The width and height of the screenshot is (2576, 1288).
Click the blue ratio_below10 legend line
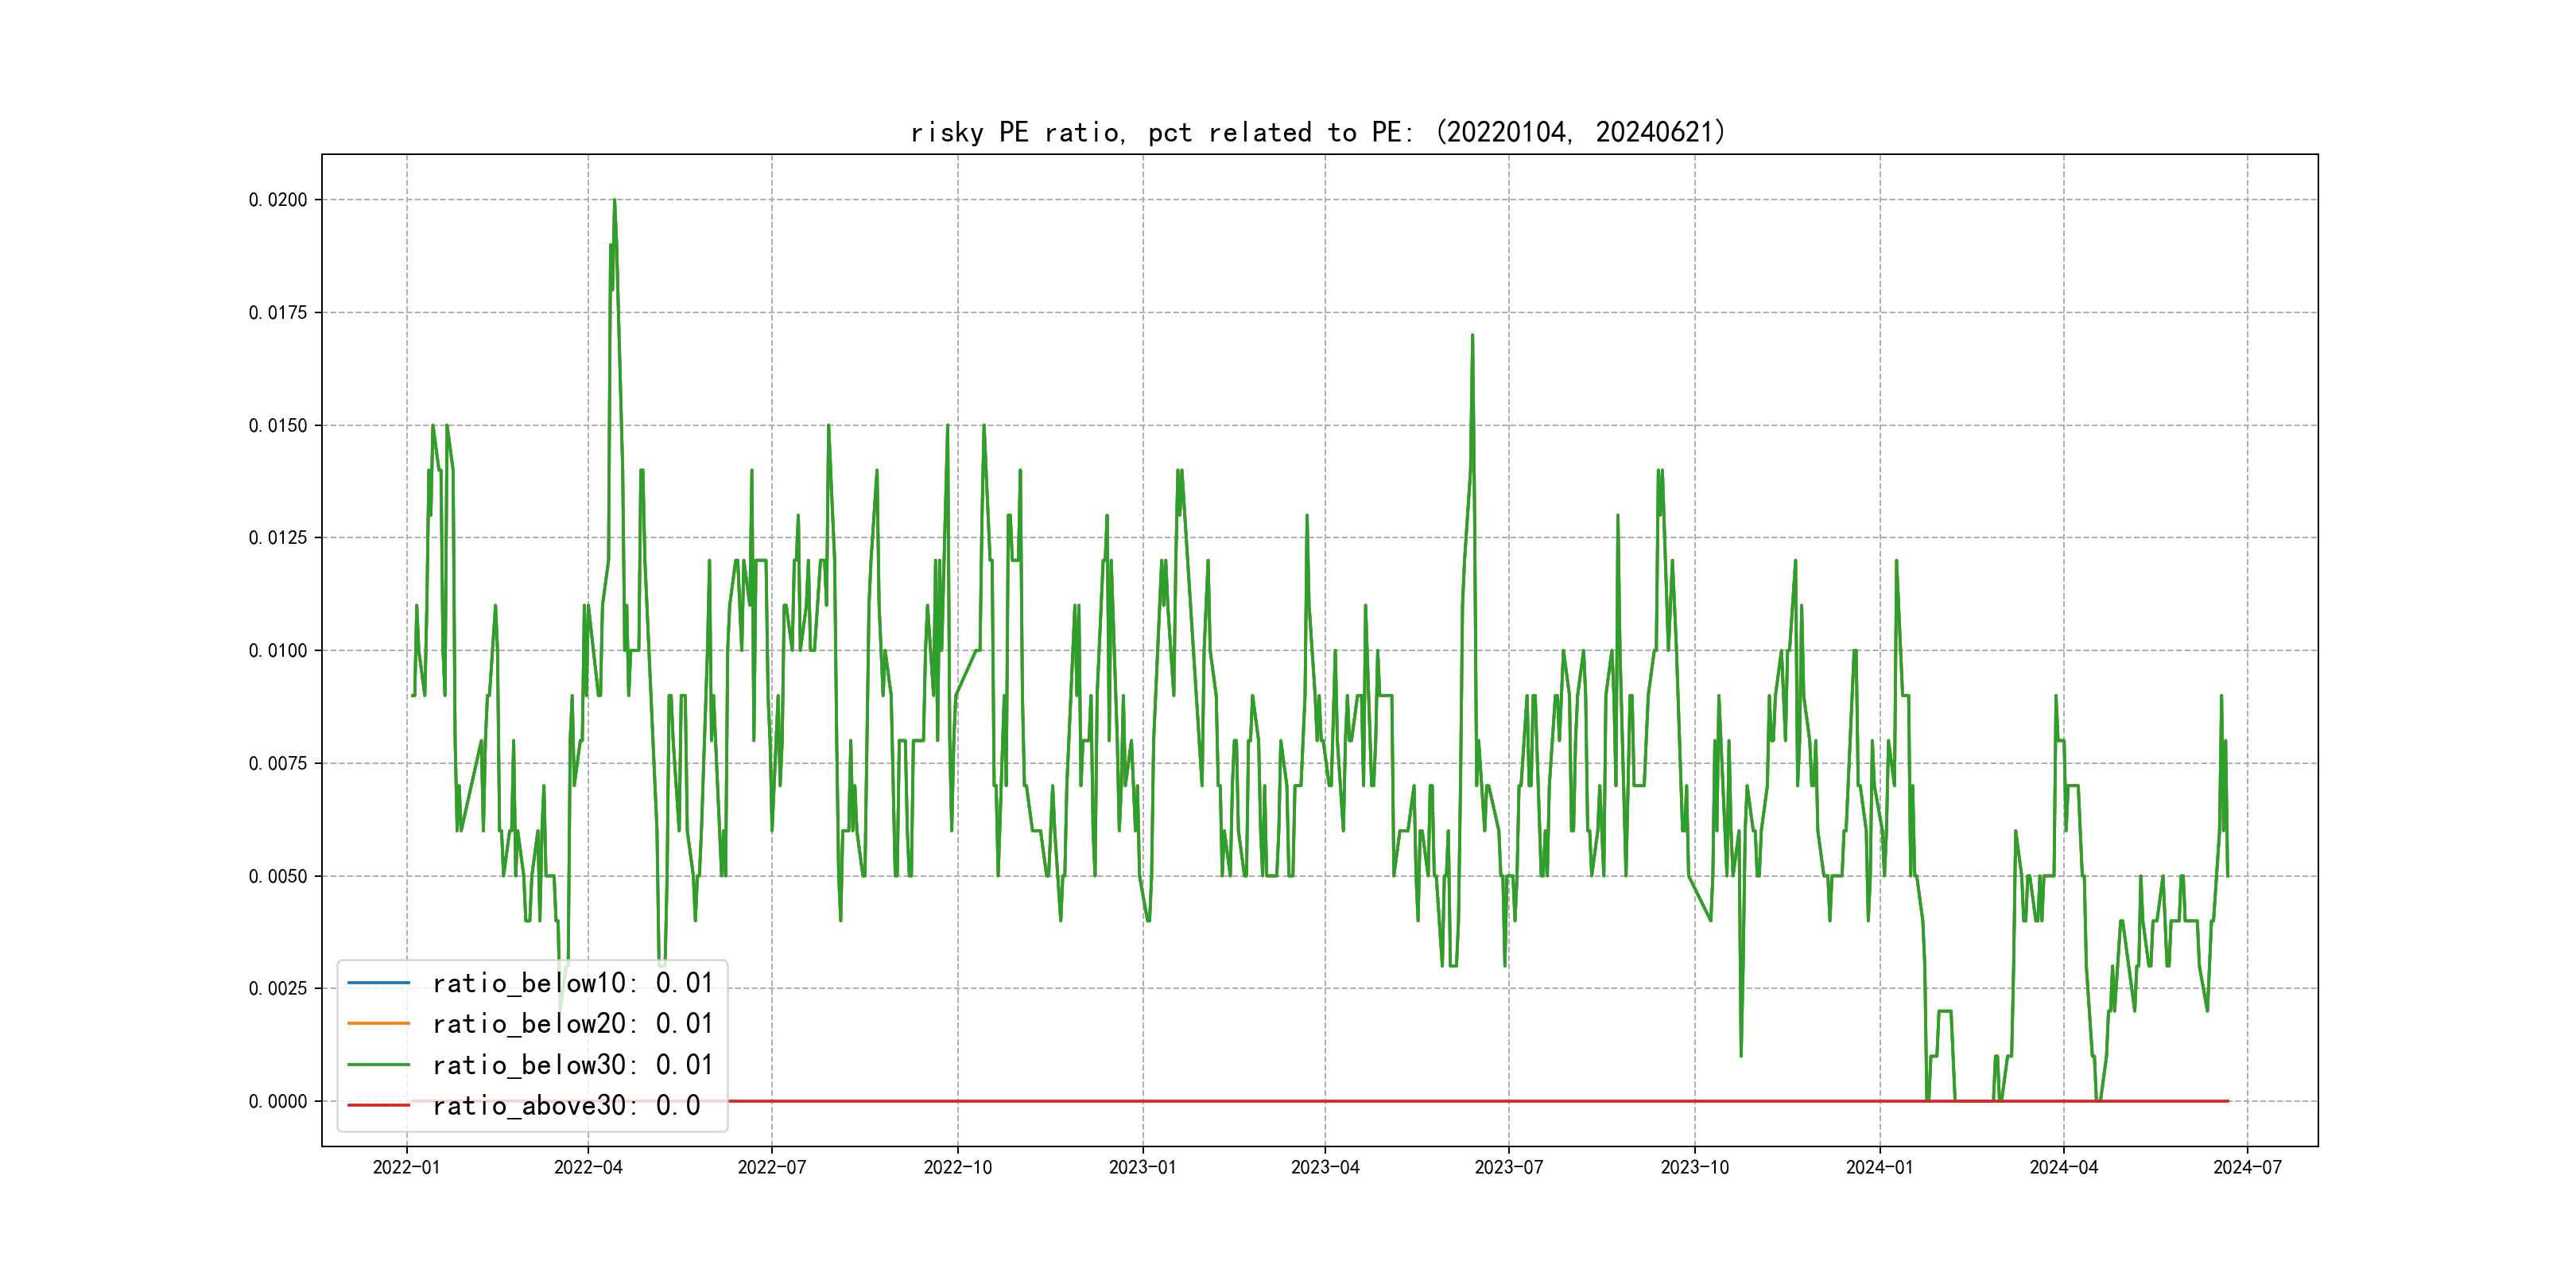pos(378,983)
